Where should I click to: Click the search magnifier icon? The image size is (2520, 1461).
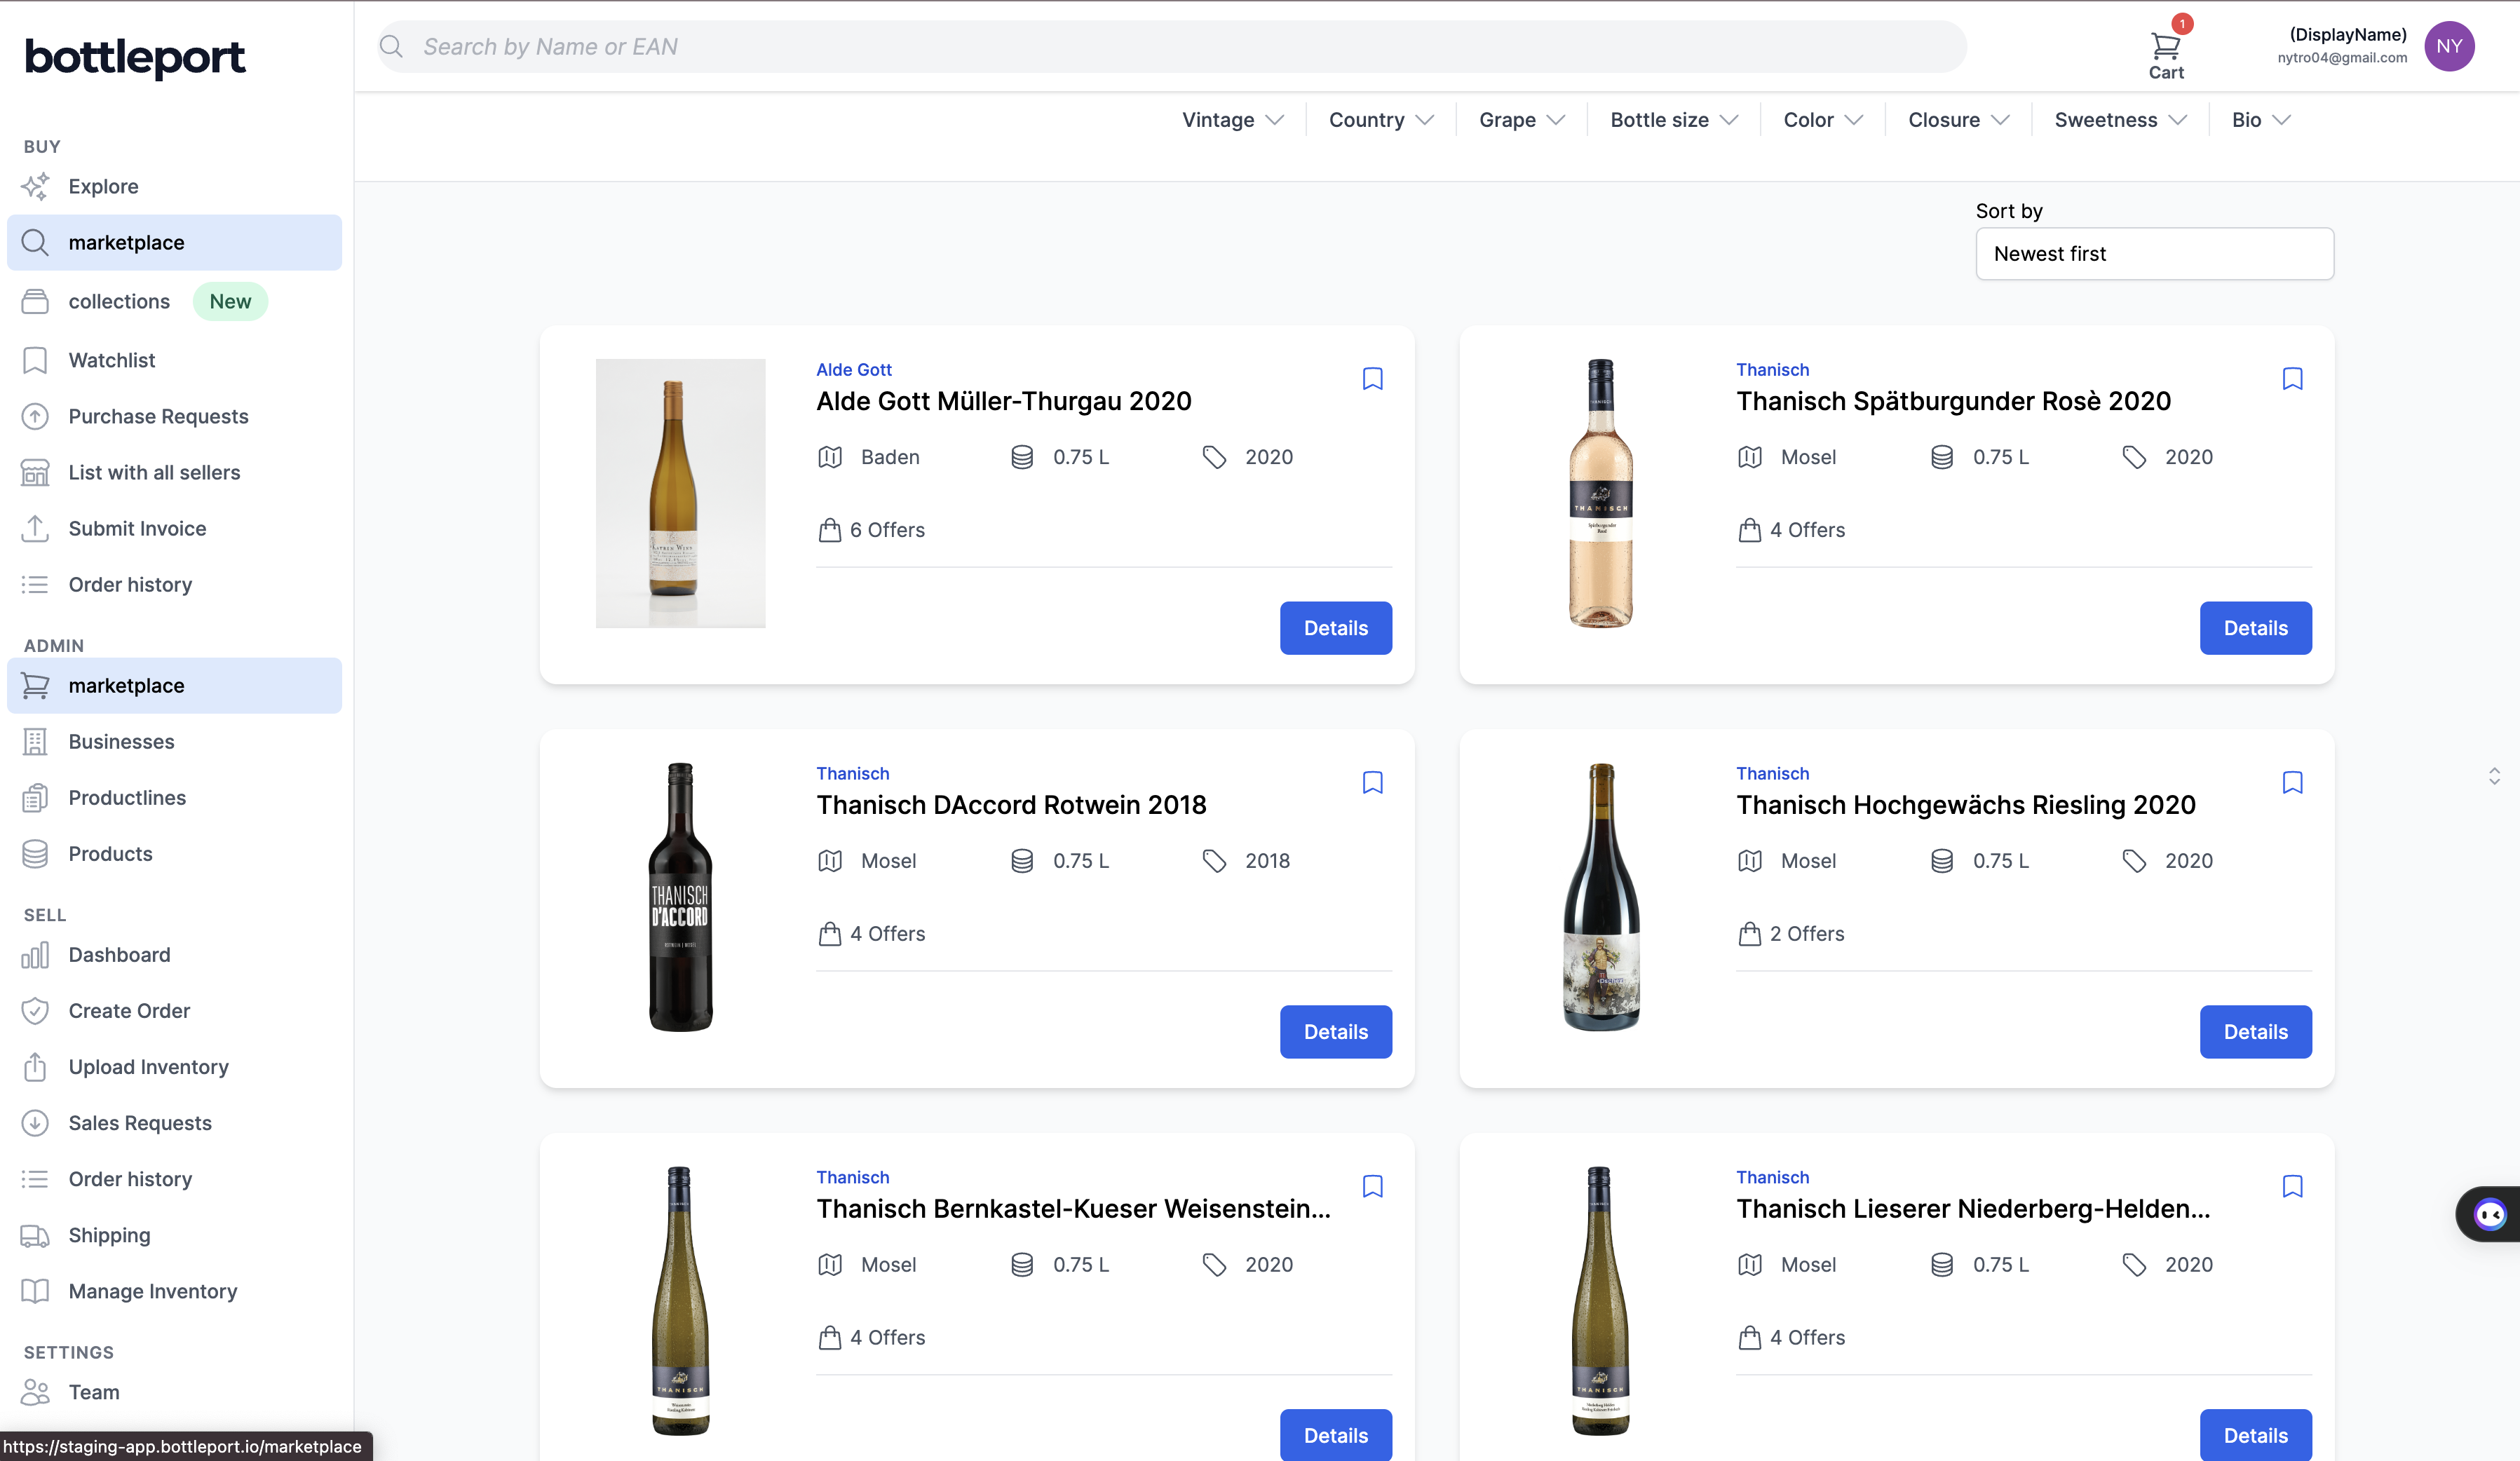[x=391, y=47]
